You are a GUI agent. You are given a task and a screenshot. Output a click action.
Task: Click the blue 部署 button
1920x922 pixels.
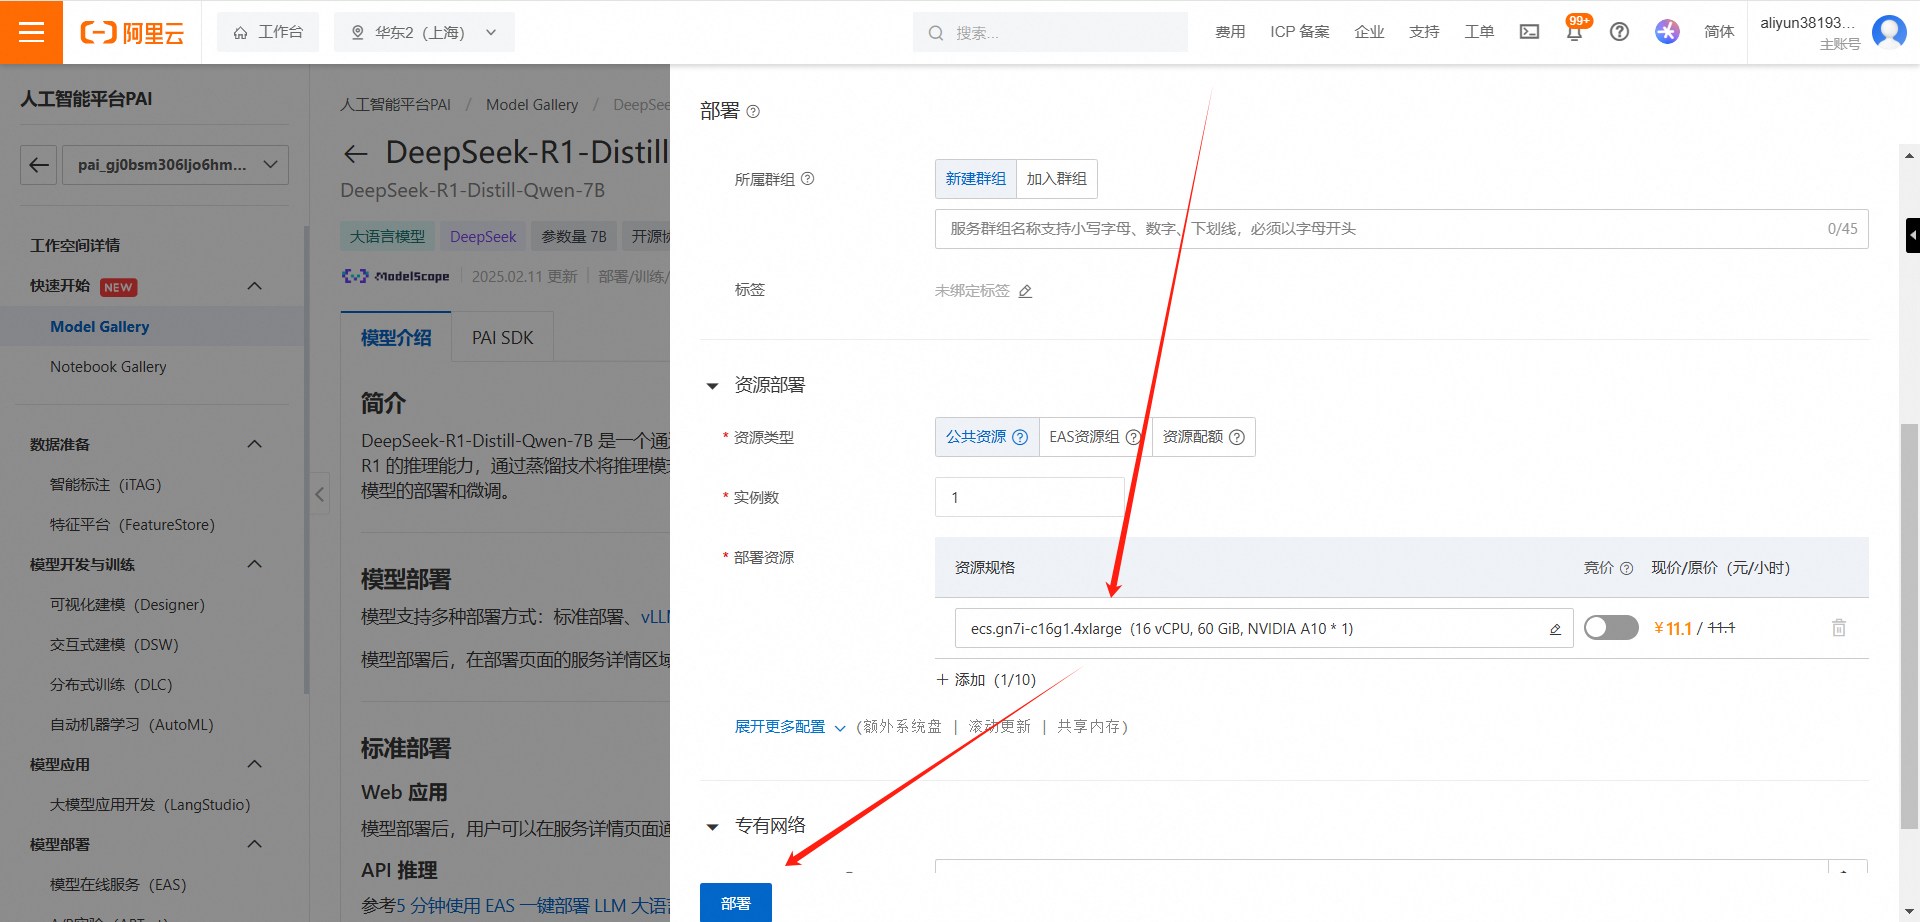click(x=736, y=903)
